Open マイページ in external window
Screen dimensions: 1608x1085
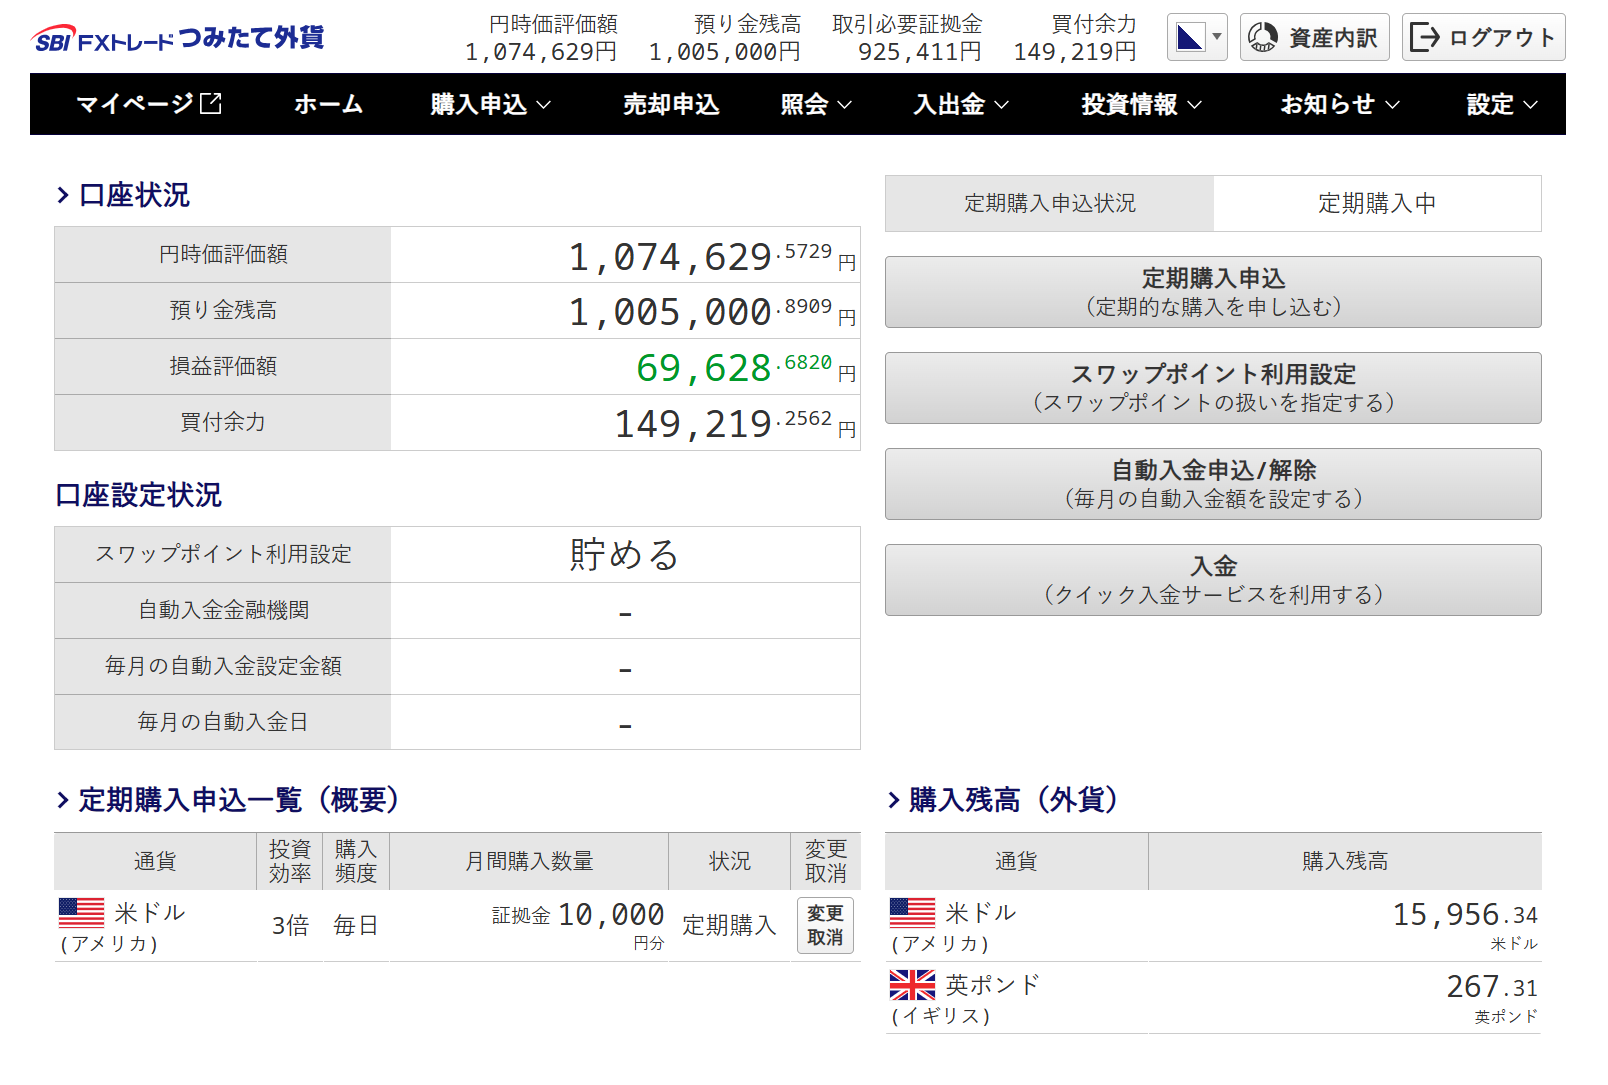click(148, 104)
